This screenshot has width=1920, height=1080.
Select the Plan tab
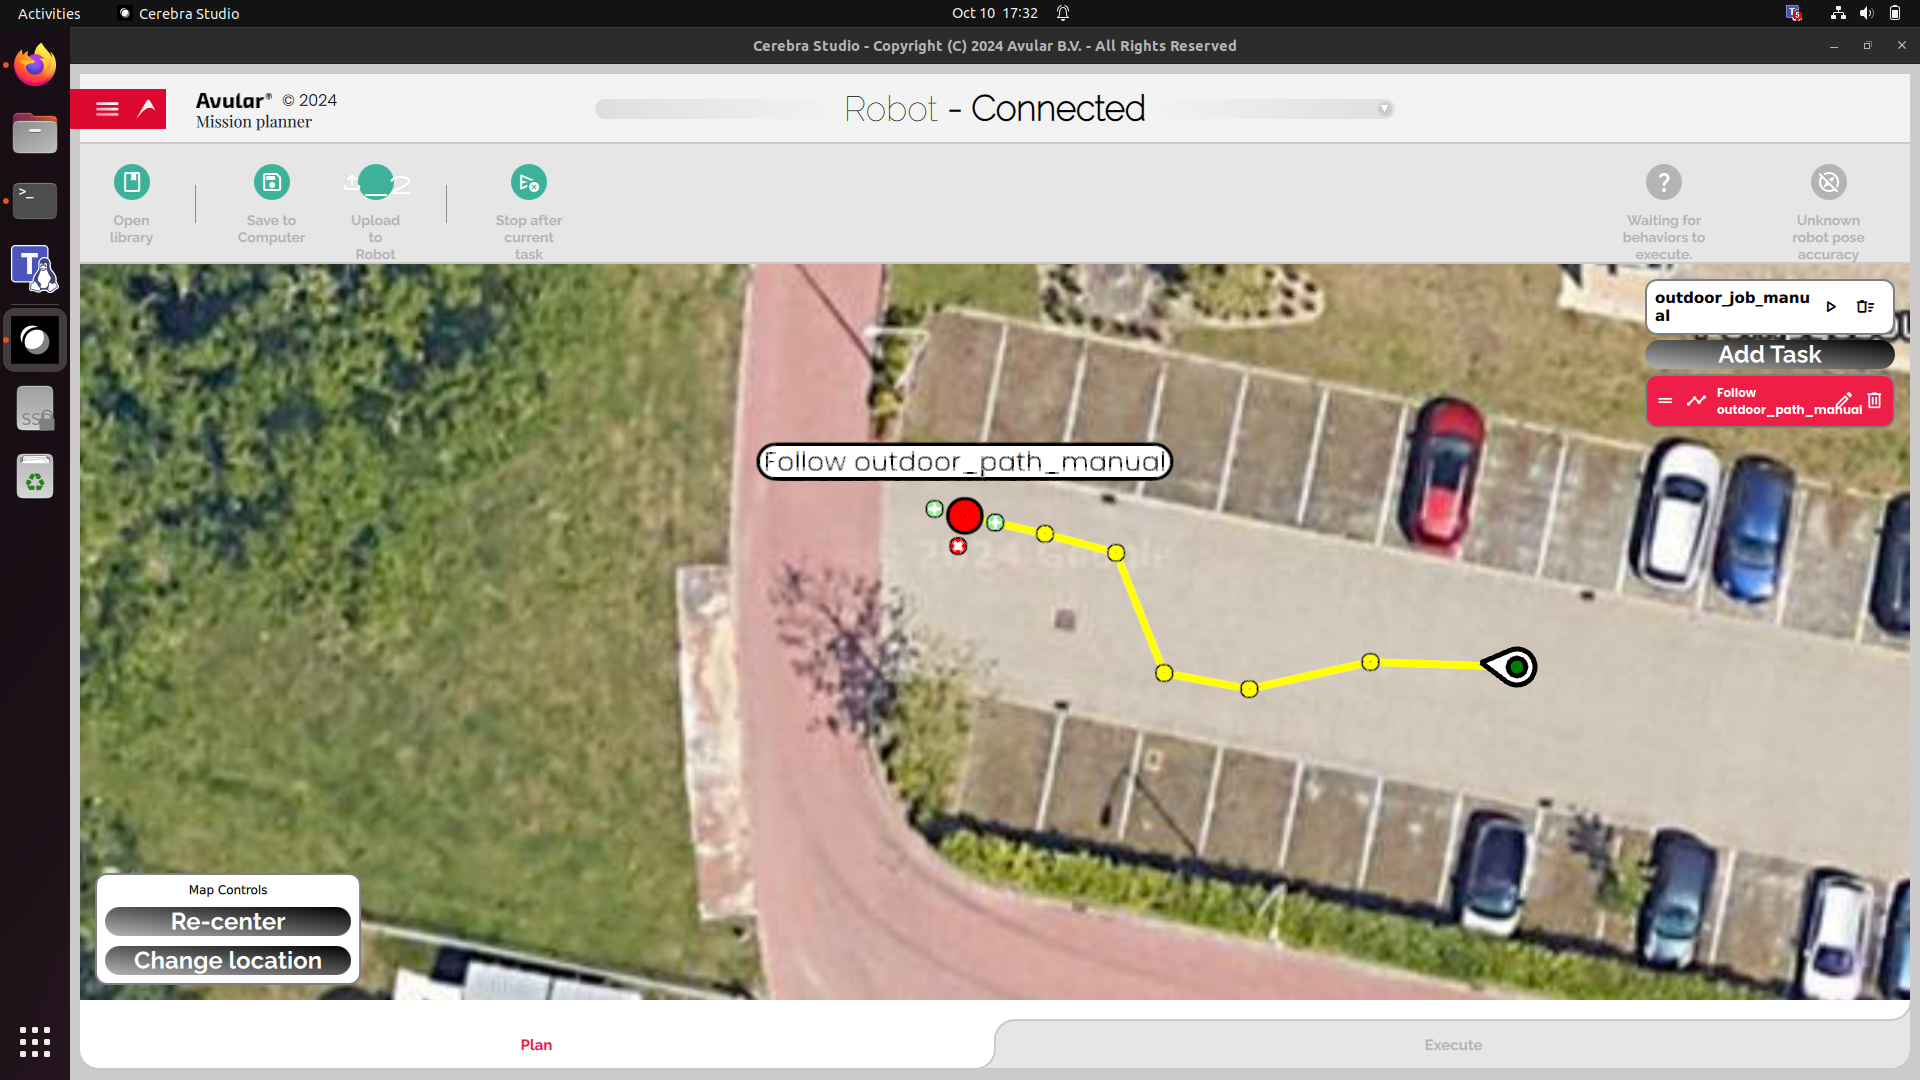point(536,1044)
